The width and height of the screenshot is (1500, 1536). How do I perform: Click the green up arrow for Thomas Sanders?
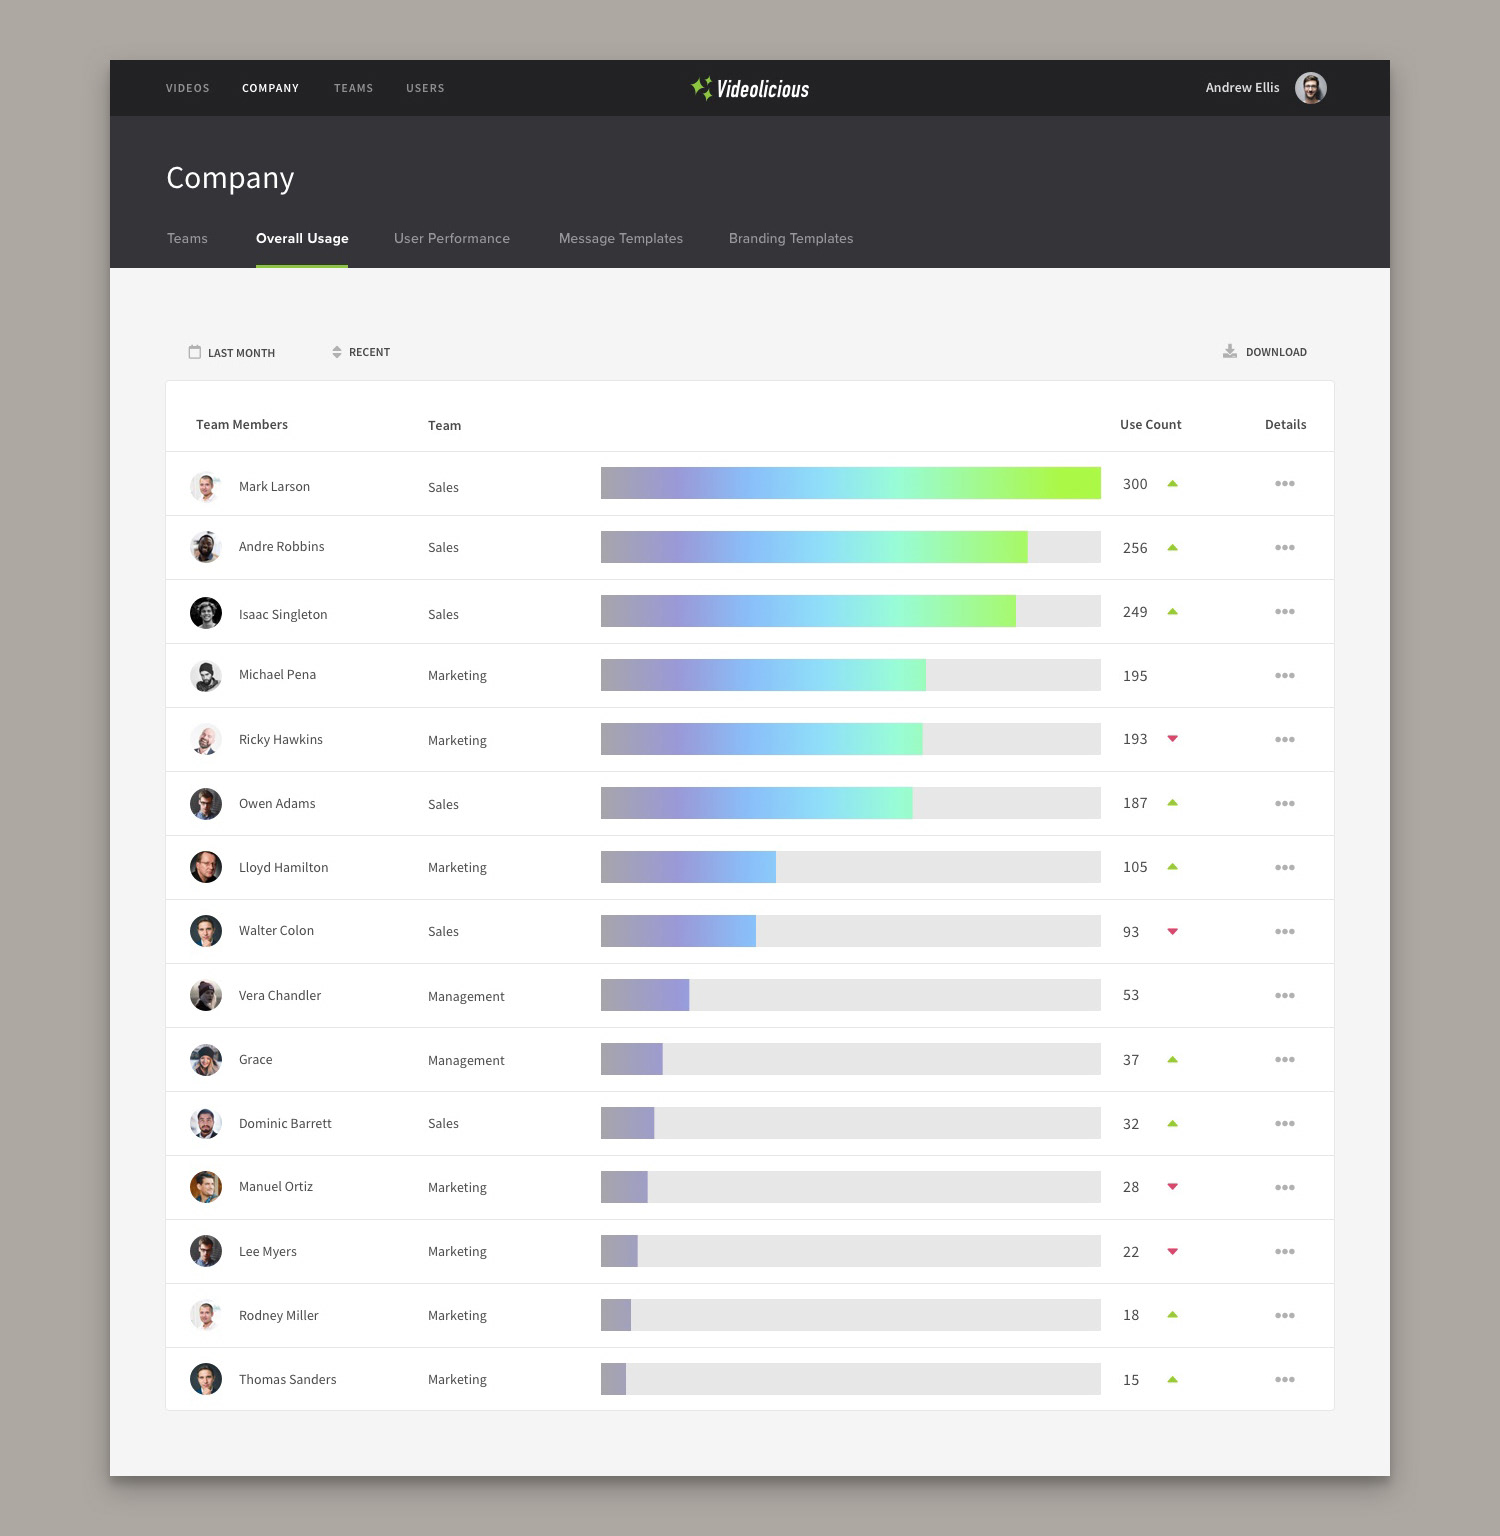pos(1173,1380)
